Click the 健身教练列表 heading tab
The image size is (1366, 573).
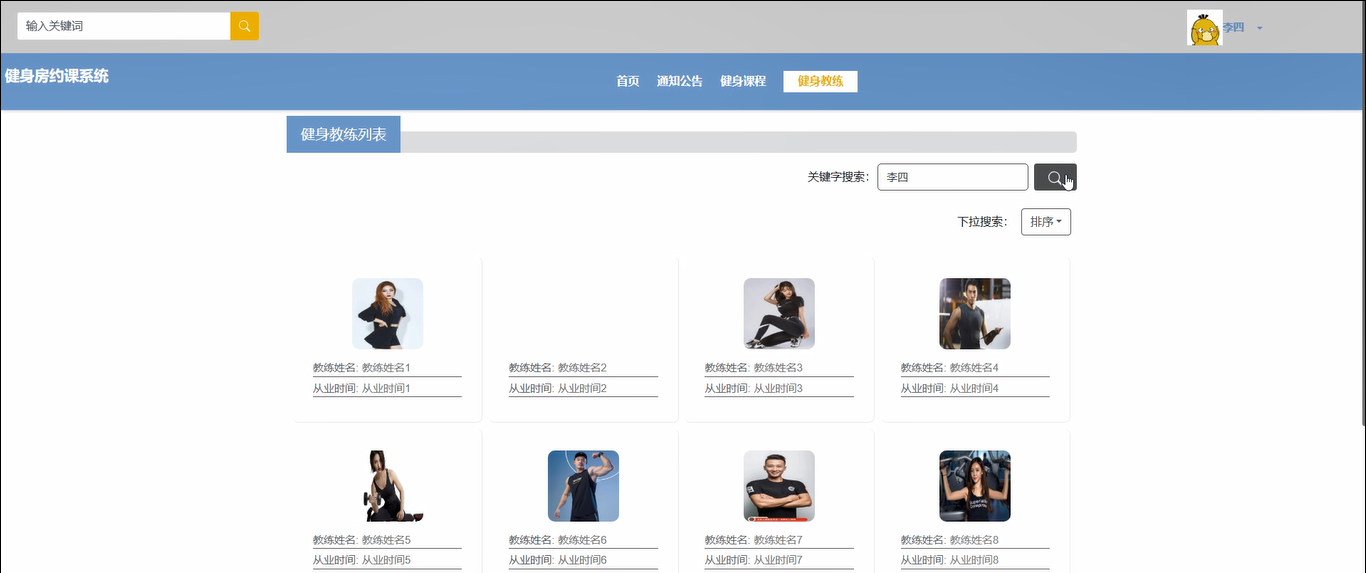click(344, 134)
